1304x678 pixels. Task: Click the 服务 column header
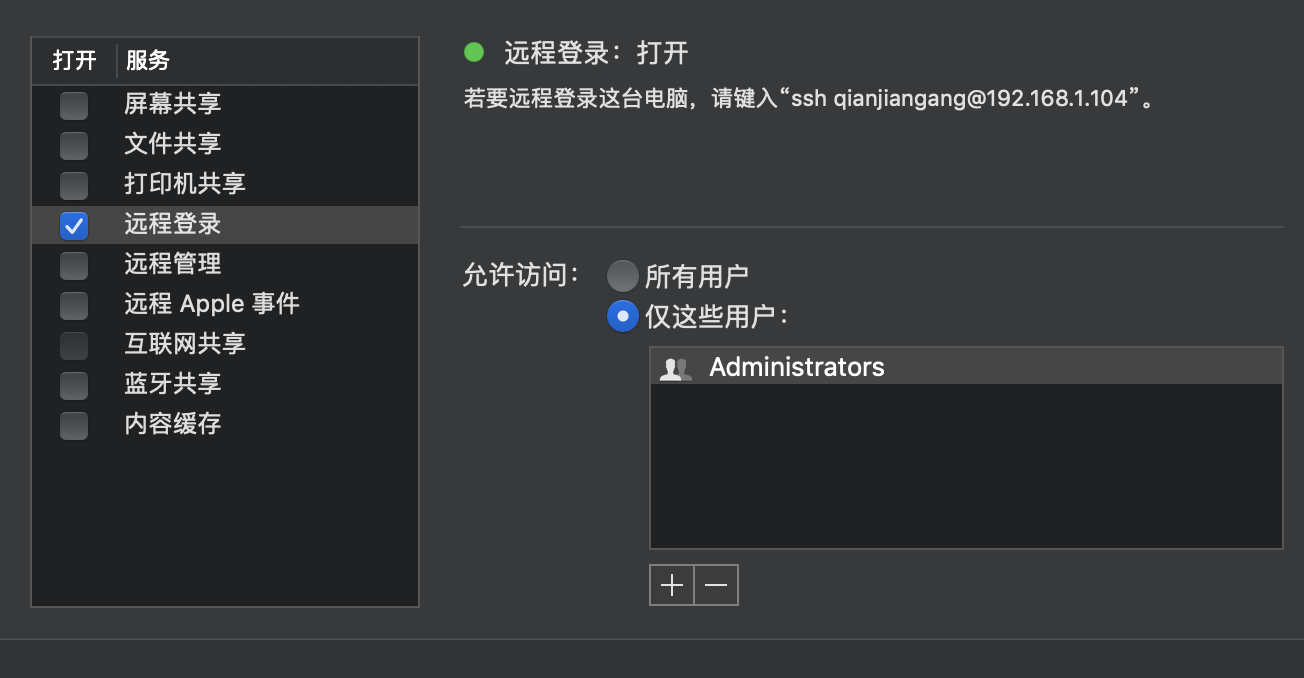coord(148,60)
